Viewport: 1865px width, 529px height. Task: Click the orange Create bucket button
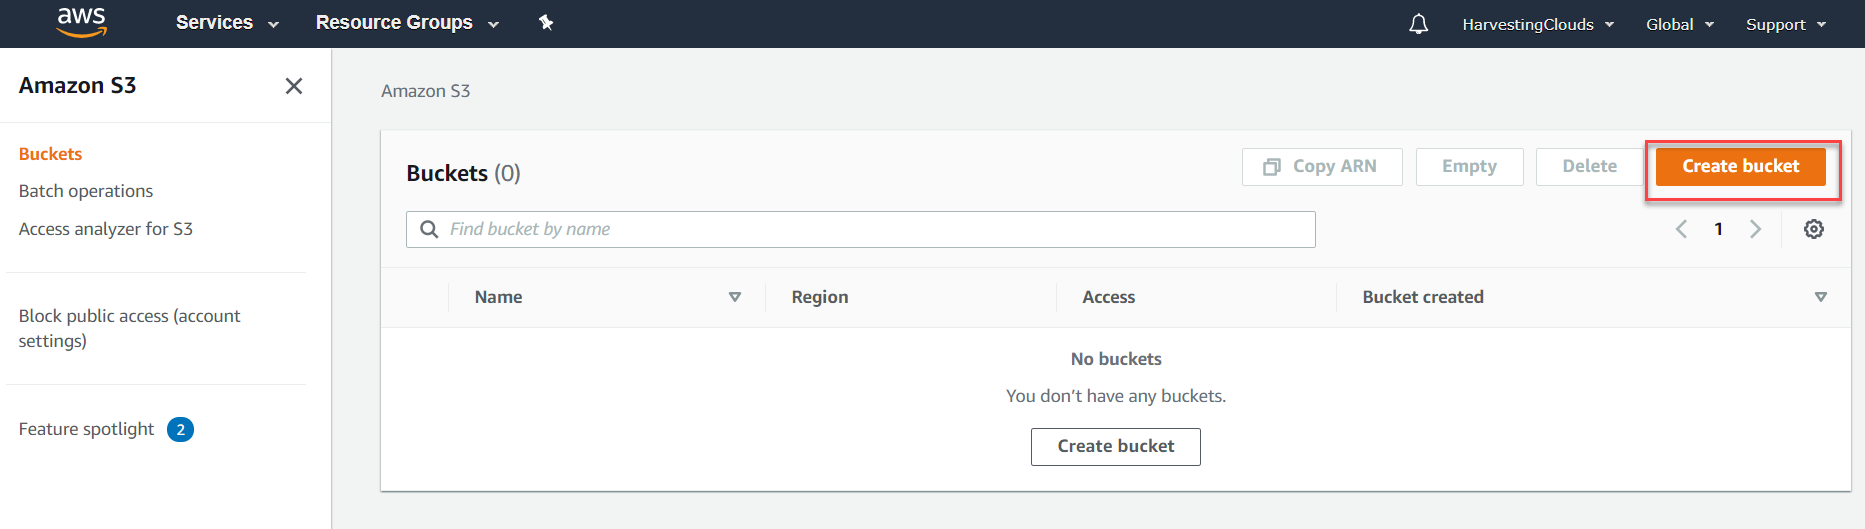pos(1740,166)
